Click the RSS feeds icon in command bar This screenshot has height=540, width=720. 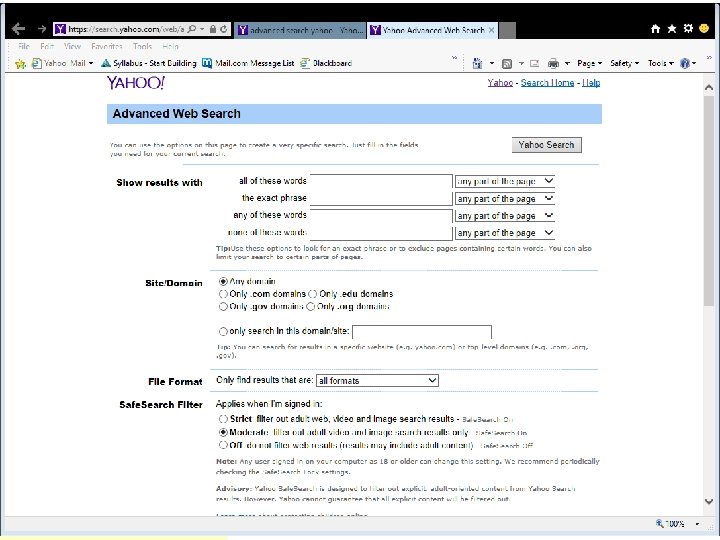pos(507,64)
